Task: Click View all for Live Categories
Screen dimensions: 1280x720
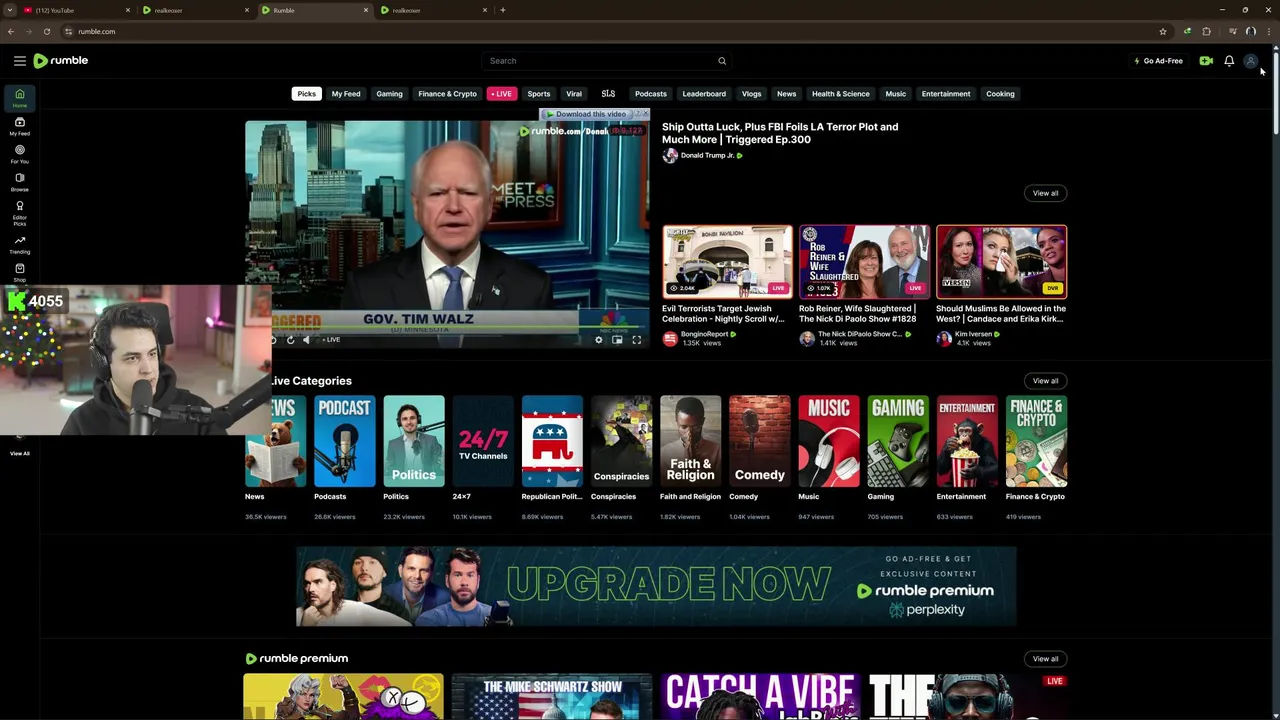Action: (1045, 381)
